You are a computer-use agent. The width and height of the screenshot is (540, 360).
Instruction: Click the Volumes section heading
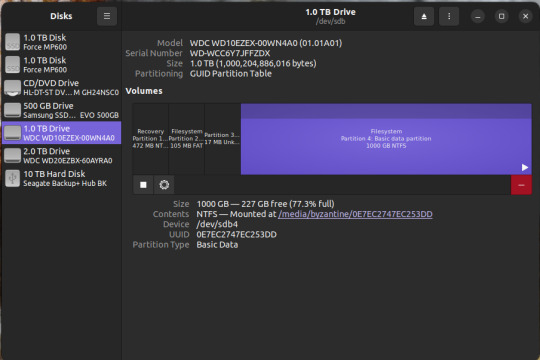(144, 91)
